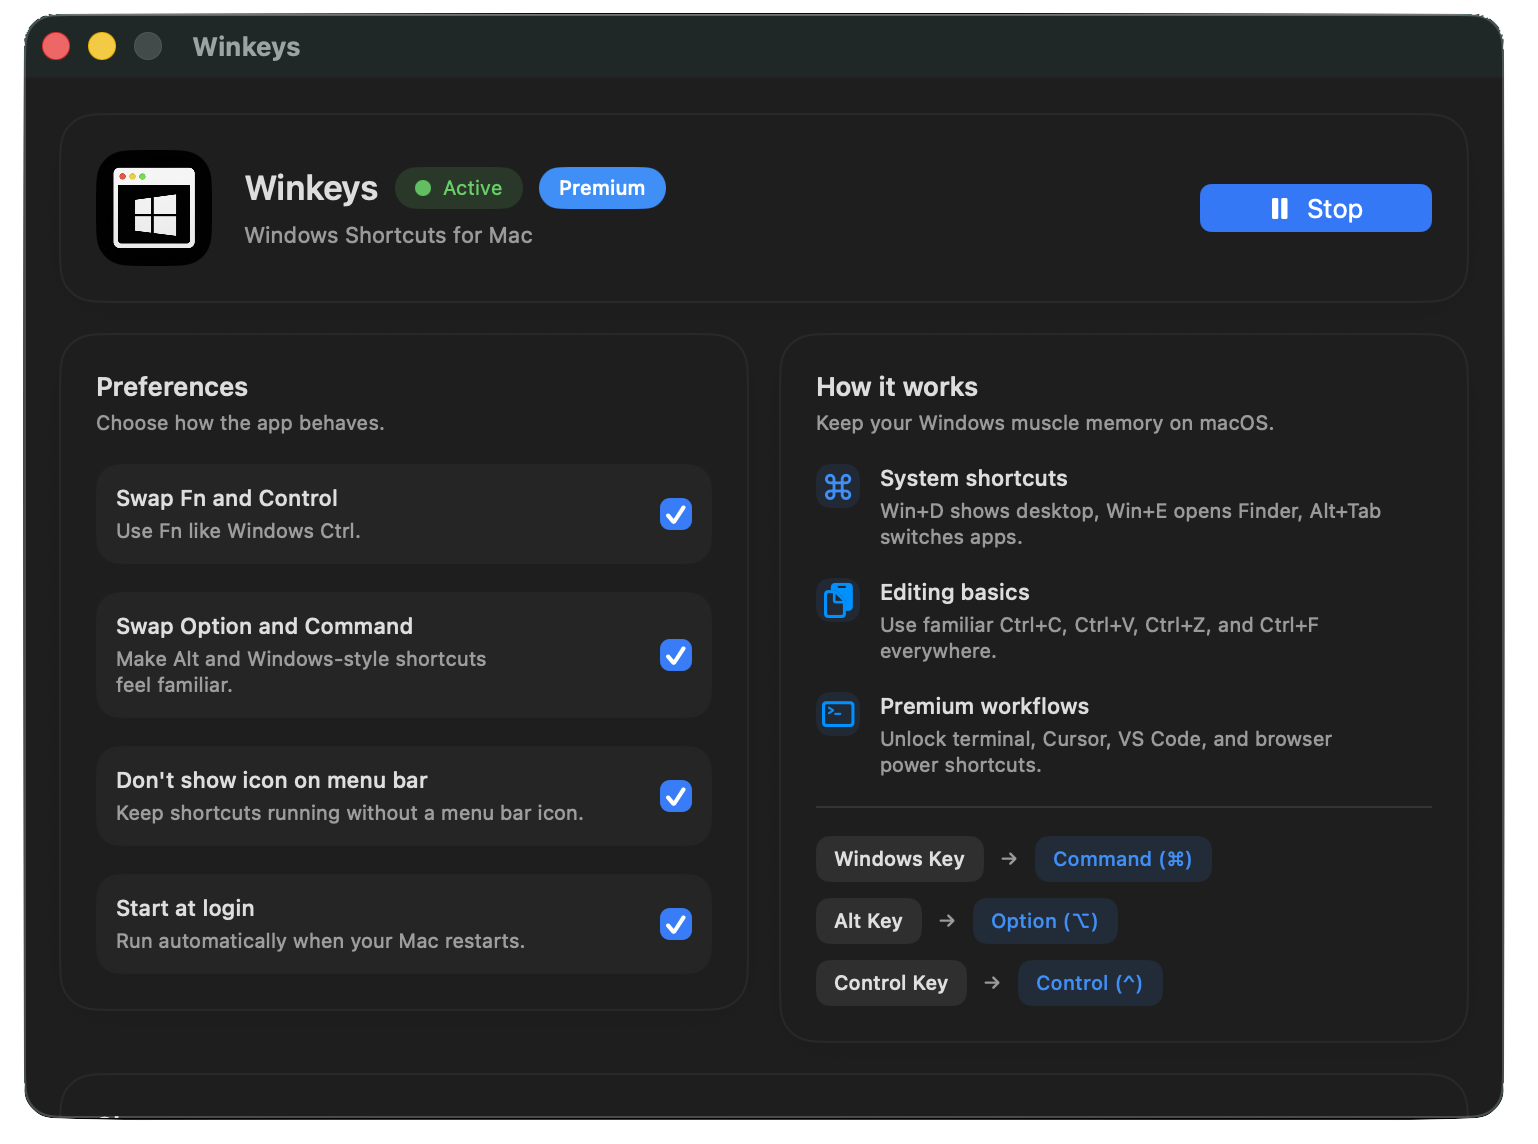Minimize the Winkeys window

(x=102, y=46)
